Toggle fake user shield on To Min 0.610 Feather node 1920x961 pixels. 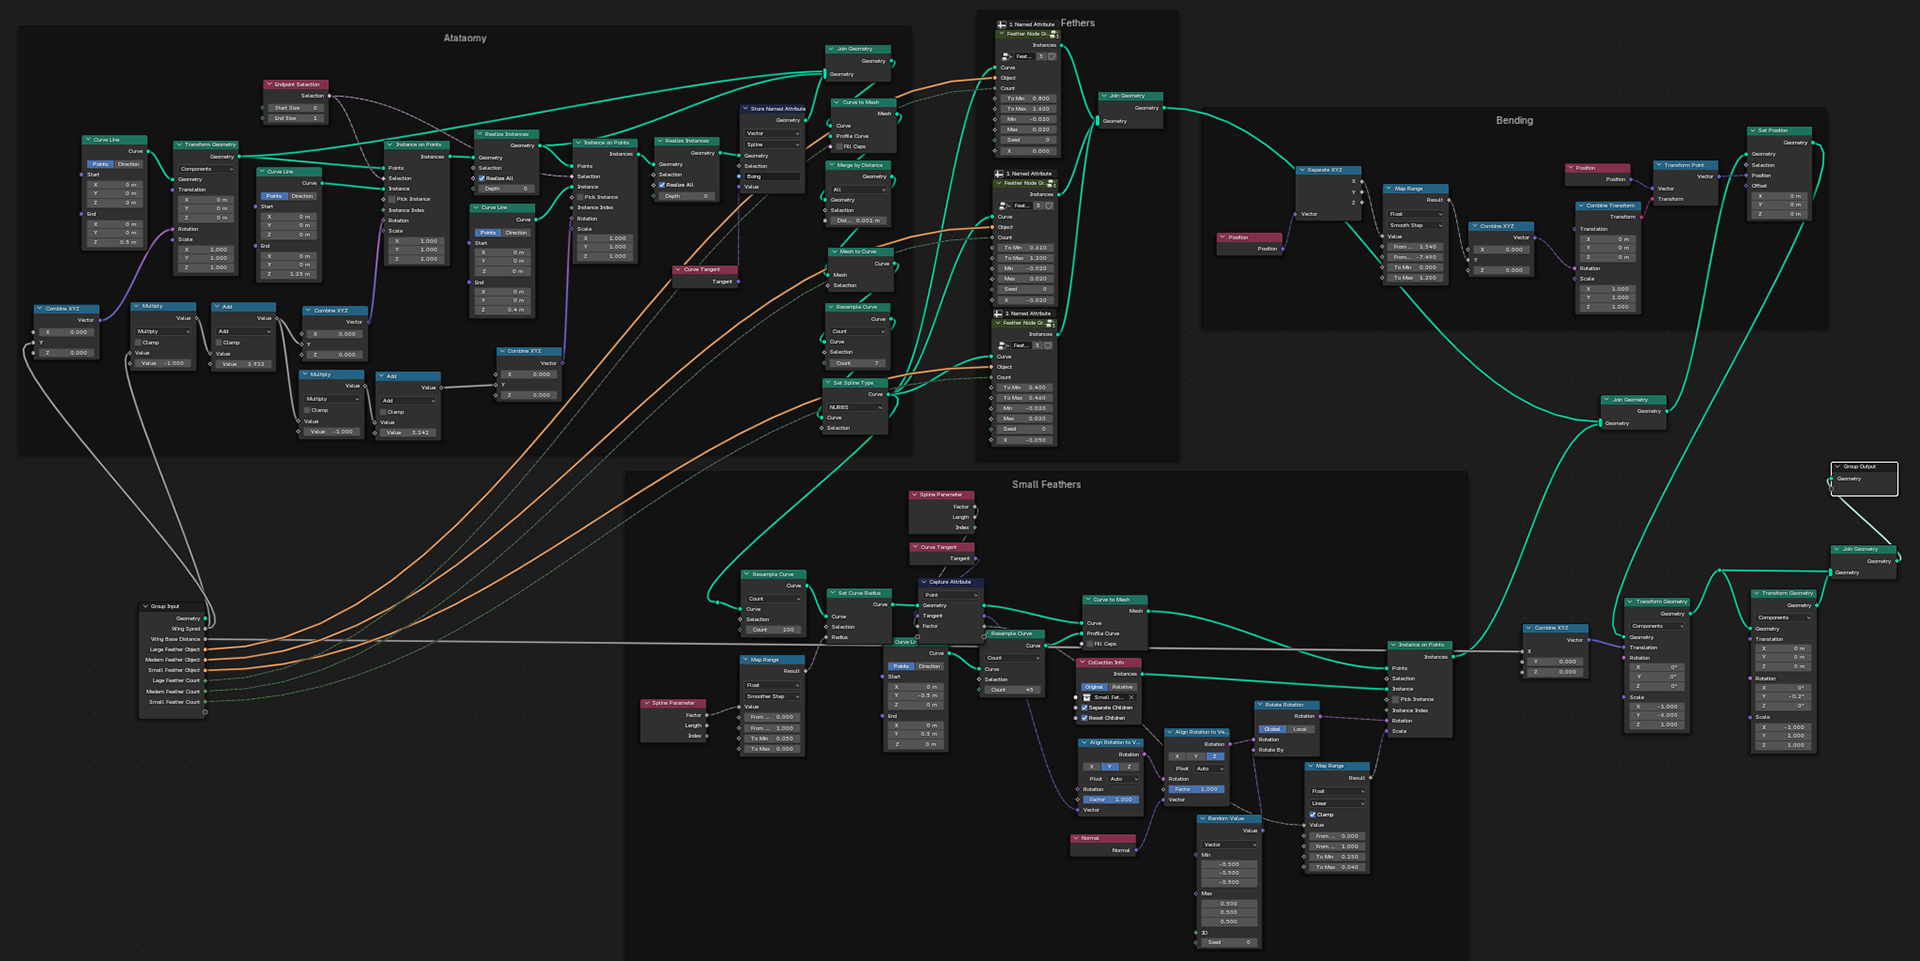1049,205
